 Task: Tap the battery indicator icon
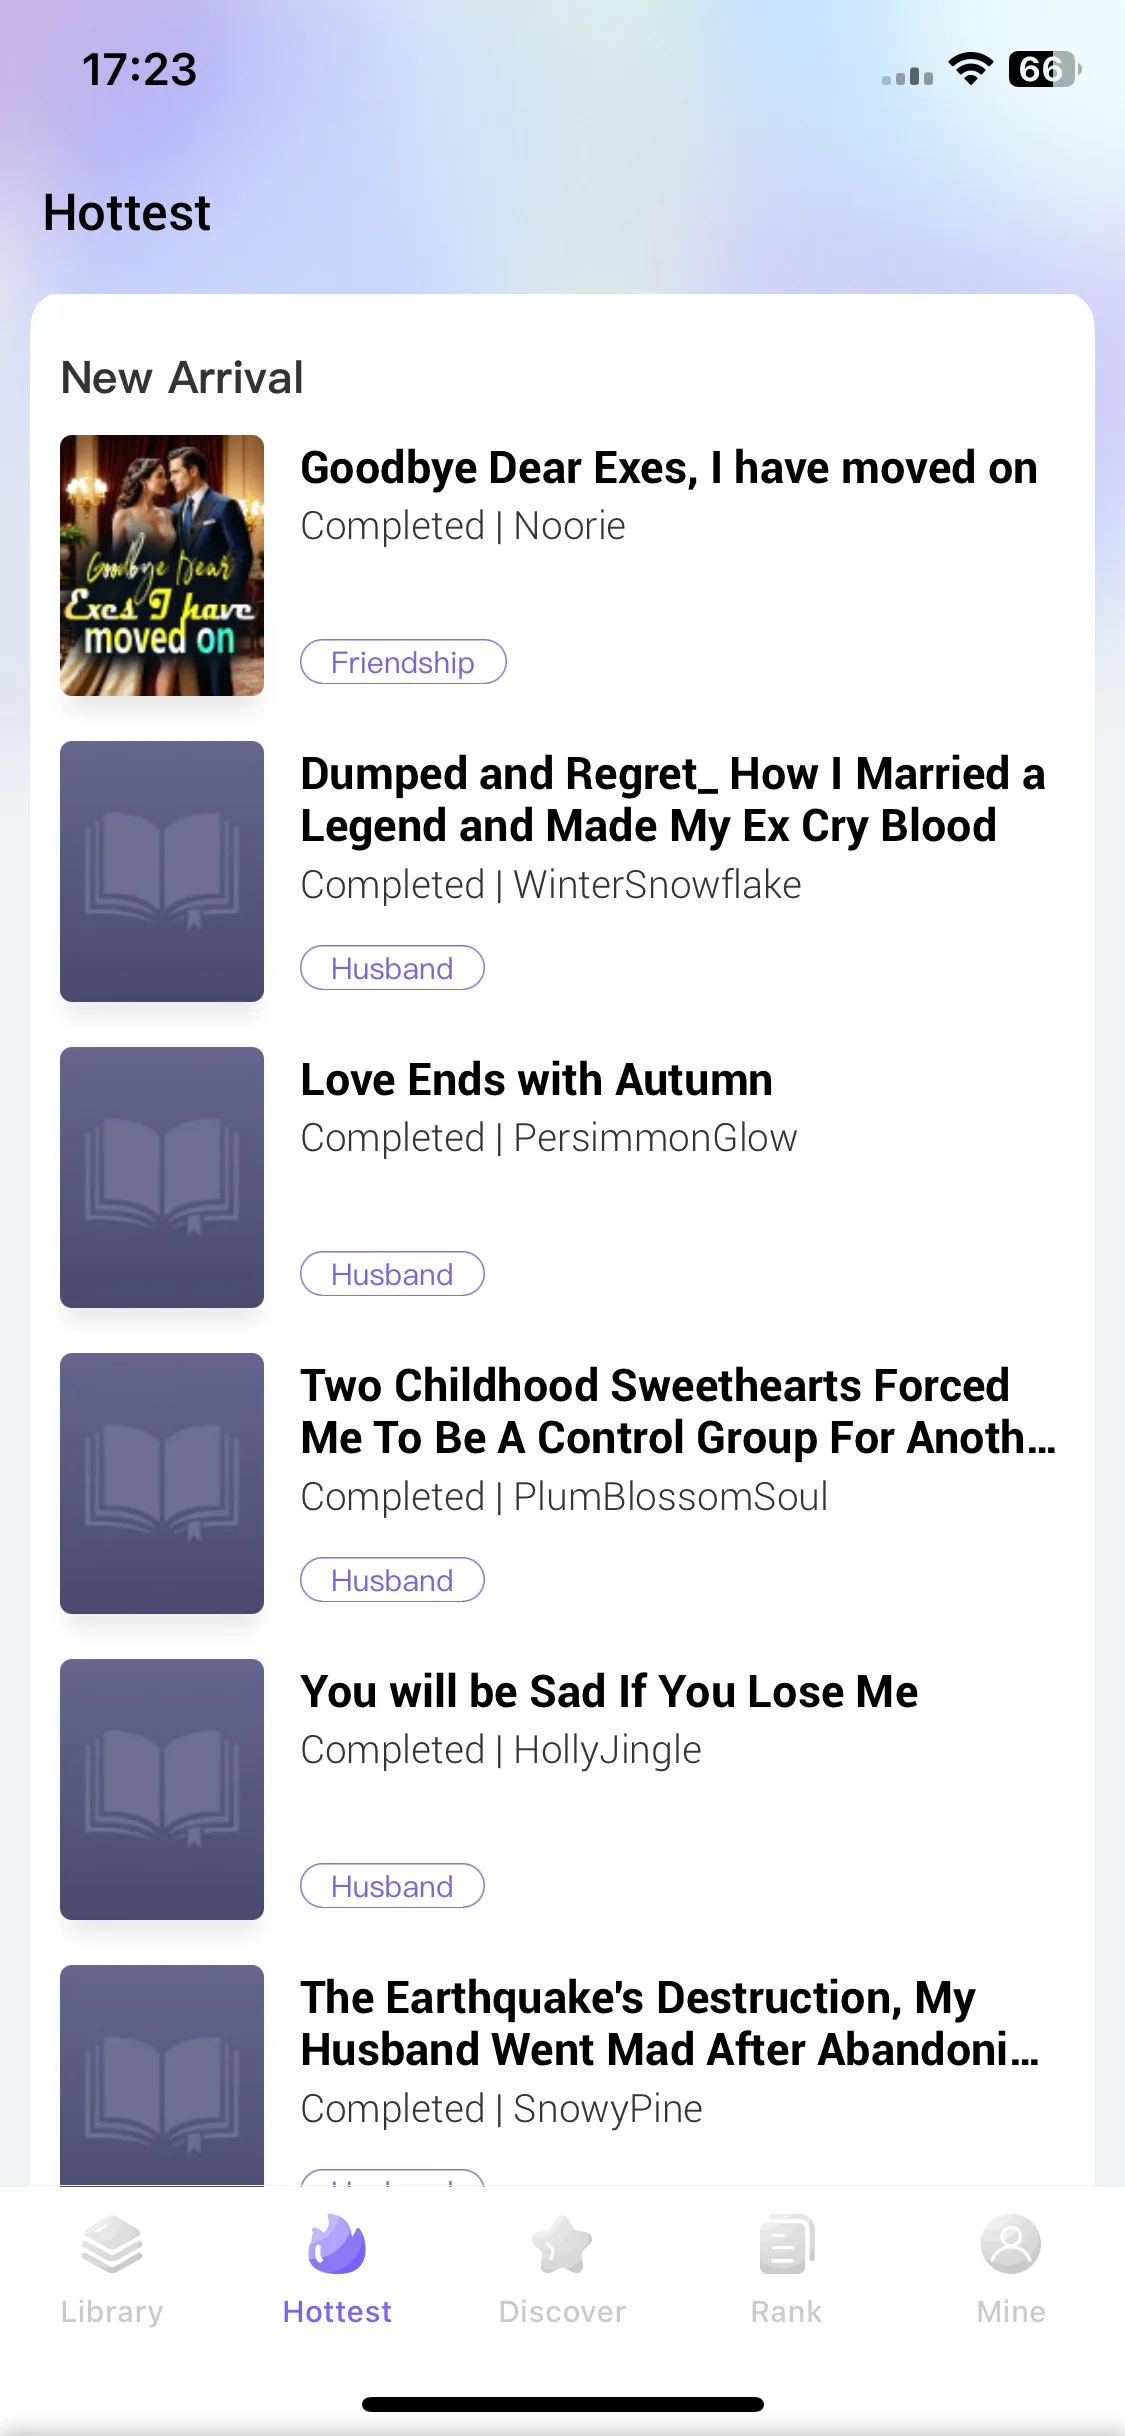pos(1044,69)
